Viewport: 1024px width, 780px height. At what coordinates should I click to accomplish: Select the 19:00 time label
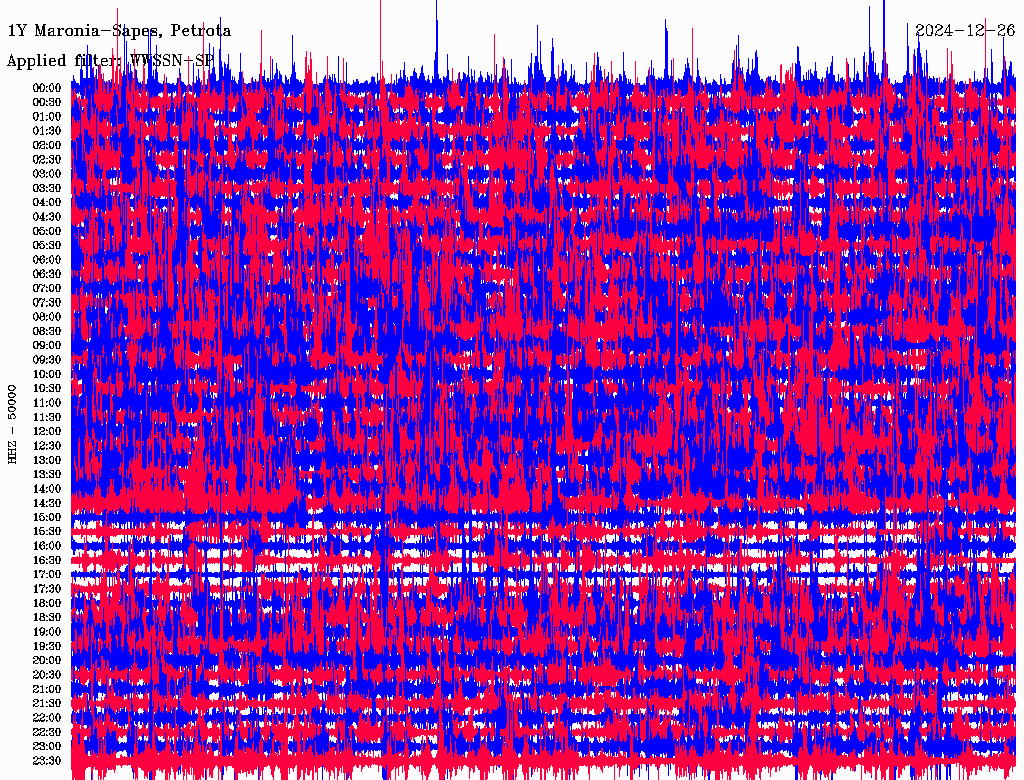coord(47,632)
